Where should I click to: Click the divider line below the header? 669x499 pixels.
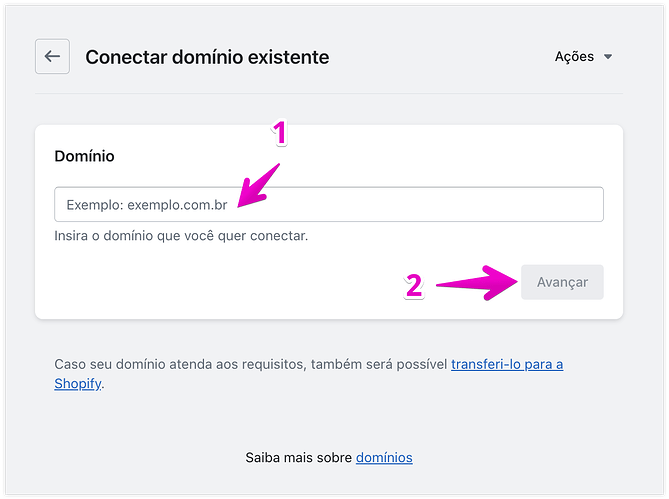(x=329, y=94)
